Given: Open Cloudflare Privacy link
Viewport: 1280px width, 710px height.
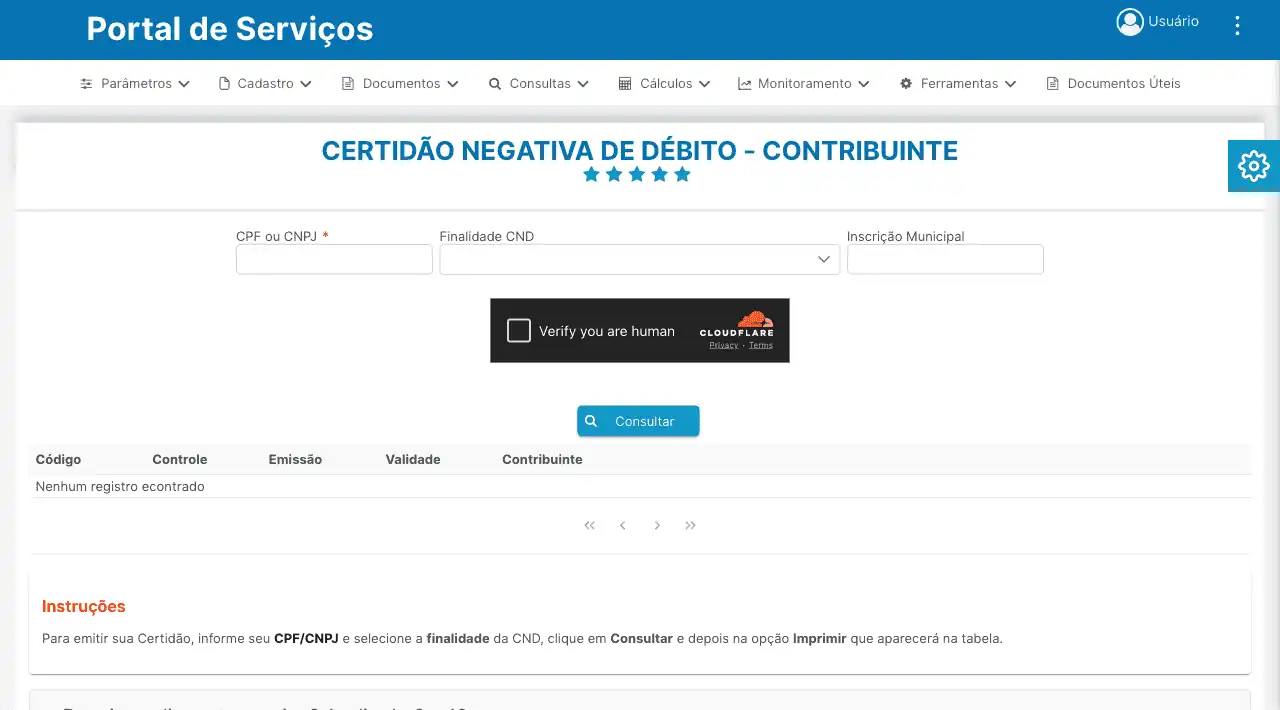Looking at the screenshot, I should coord(723,346).
